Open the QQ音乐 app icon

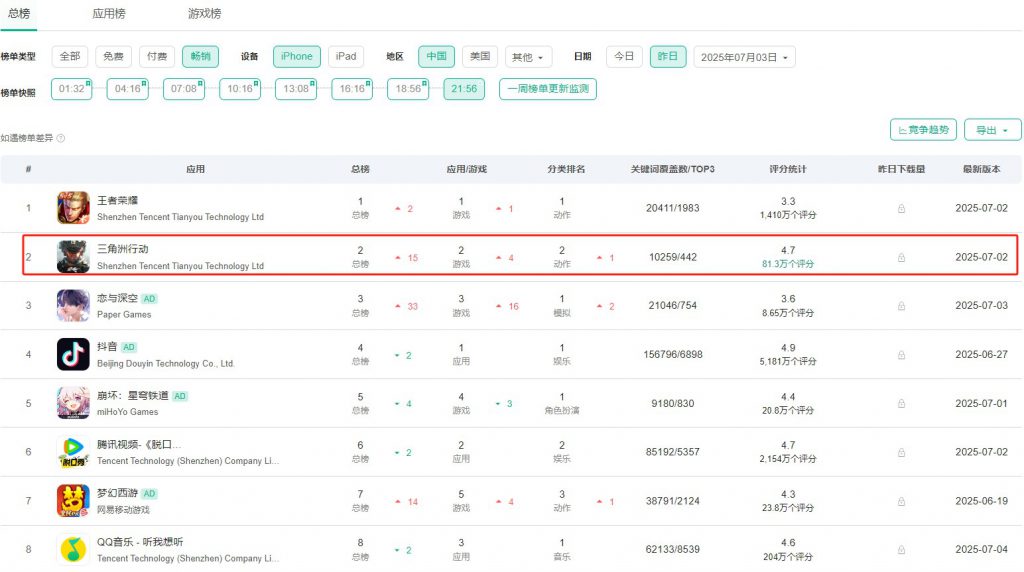click(73, 549)
